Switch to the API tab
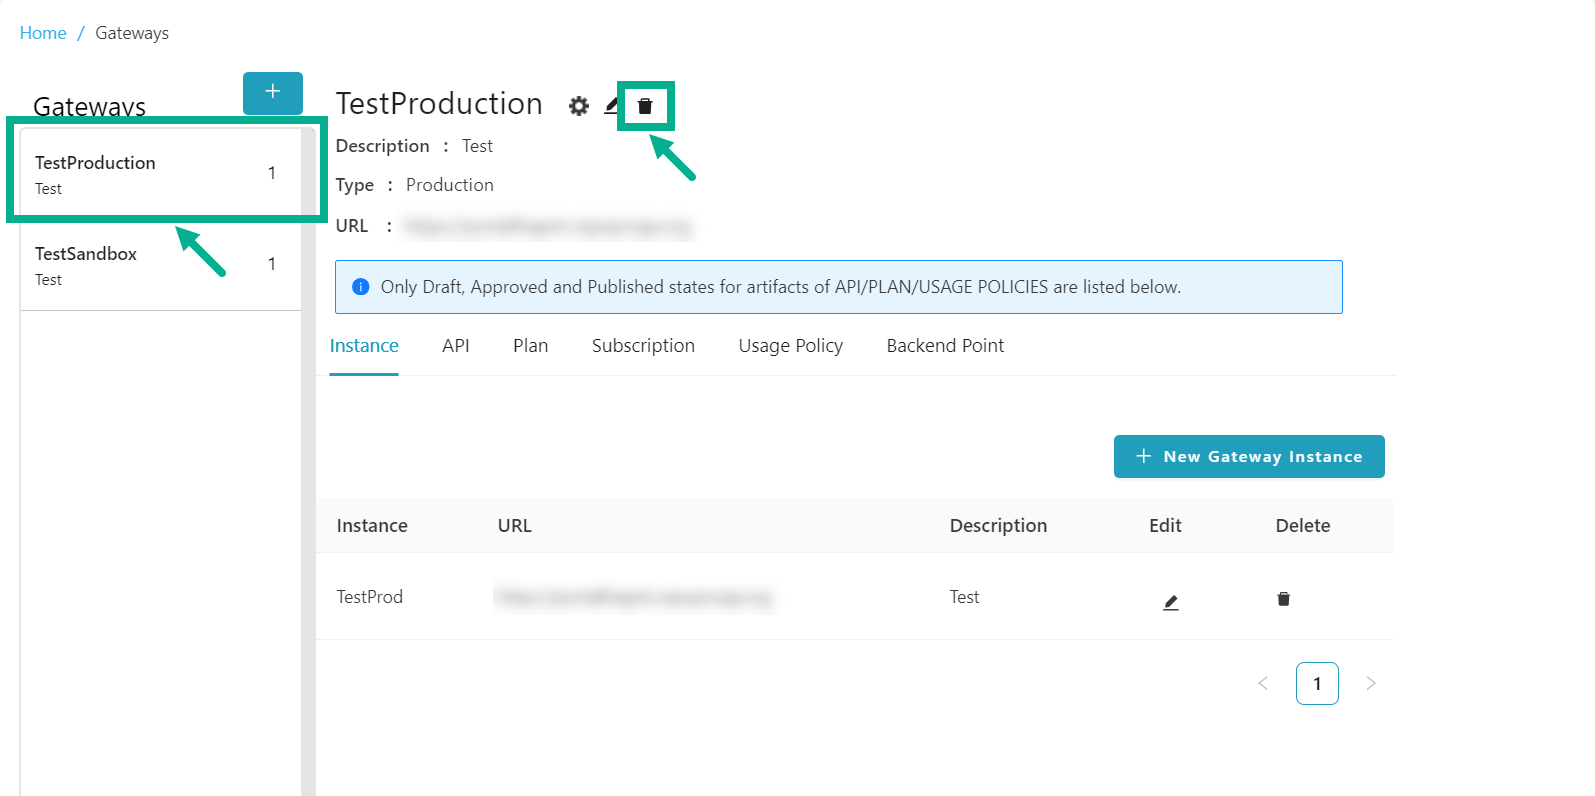1595x796 pixels. 455,346
